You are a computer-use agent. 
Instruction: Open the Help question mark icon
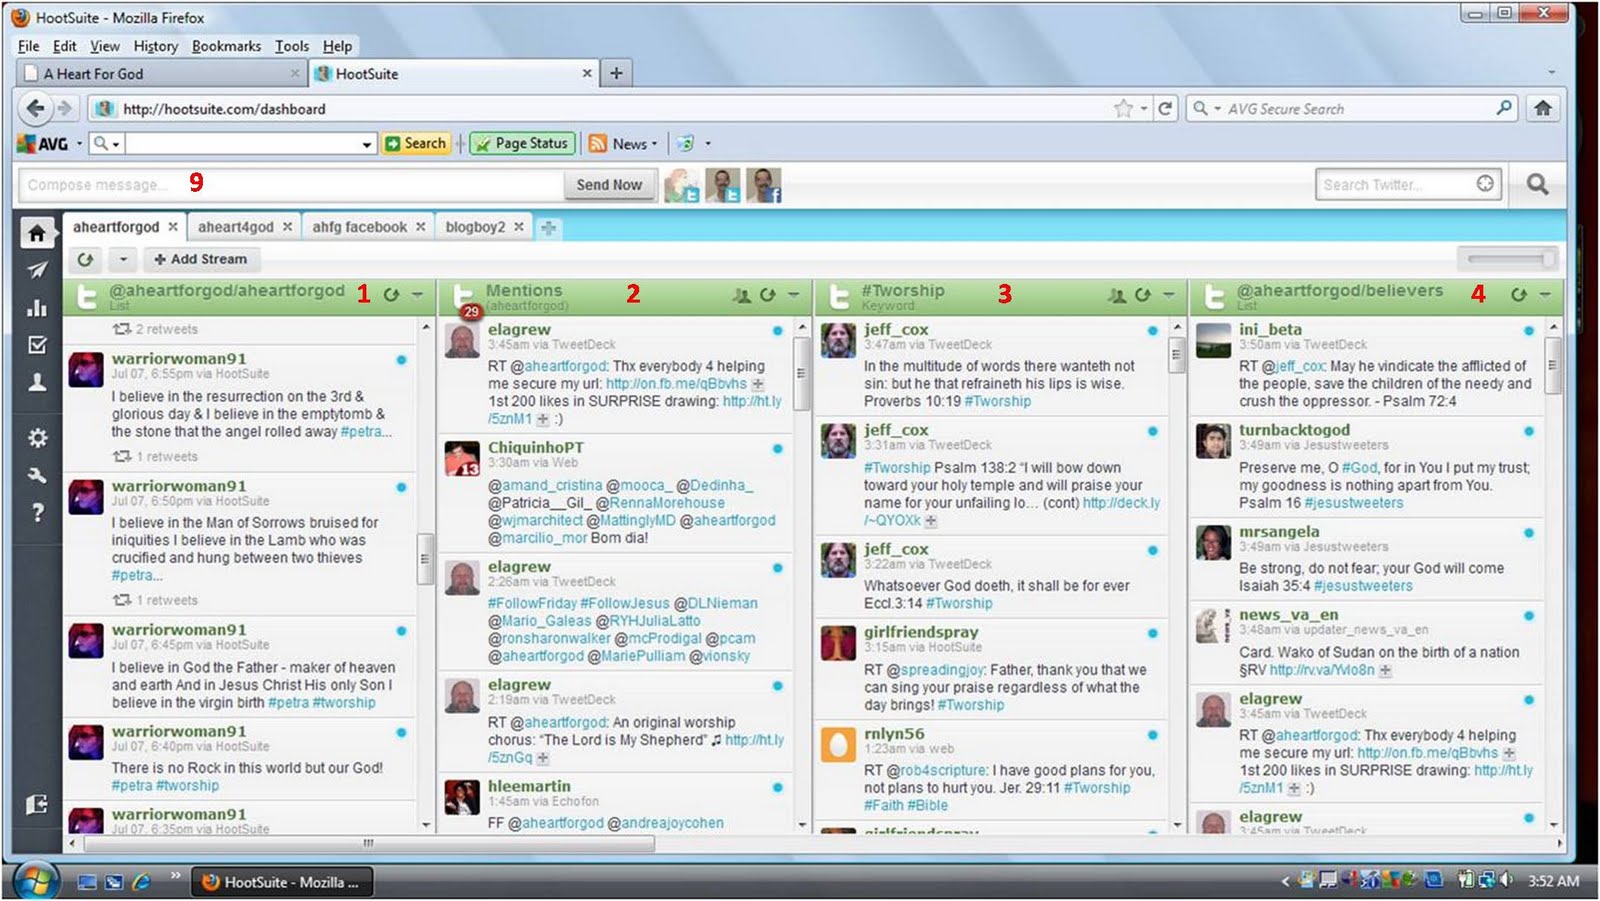(37, 513)
